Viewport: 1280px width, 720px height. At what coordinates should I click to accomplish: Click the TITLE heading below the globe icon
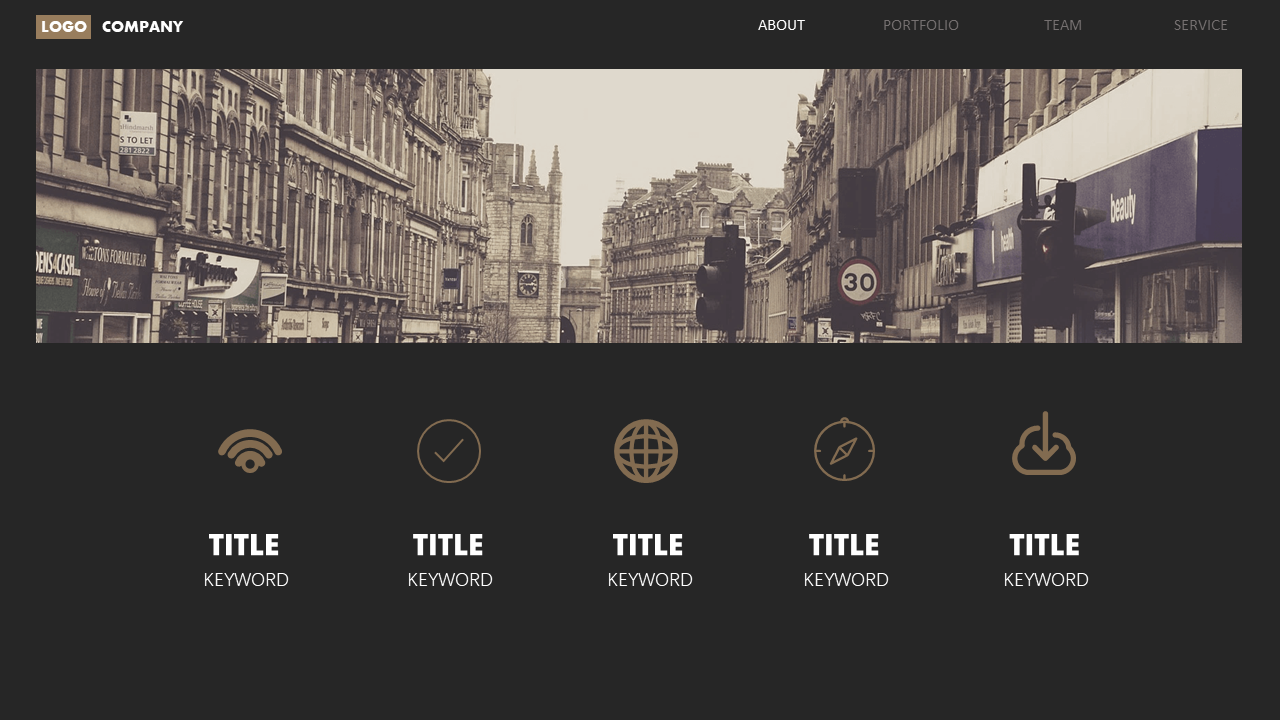coord(648,545)
